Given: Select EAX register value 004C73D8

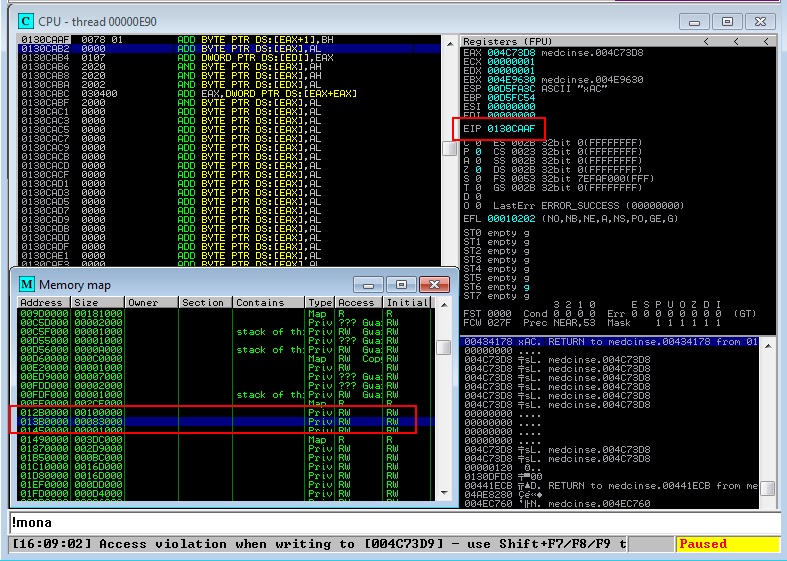Looking at the screenshot, I should pyautogui.click(x=511, y=53).
